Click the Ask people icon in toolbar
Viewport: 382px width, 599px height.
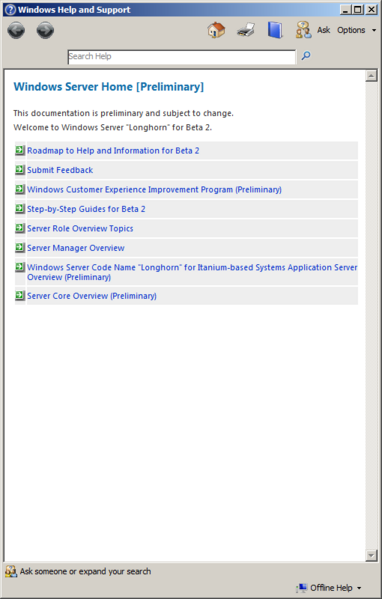click(x=303, y=30)
